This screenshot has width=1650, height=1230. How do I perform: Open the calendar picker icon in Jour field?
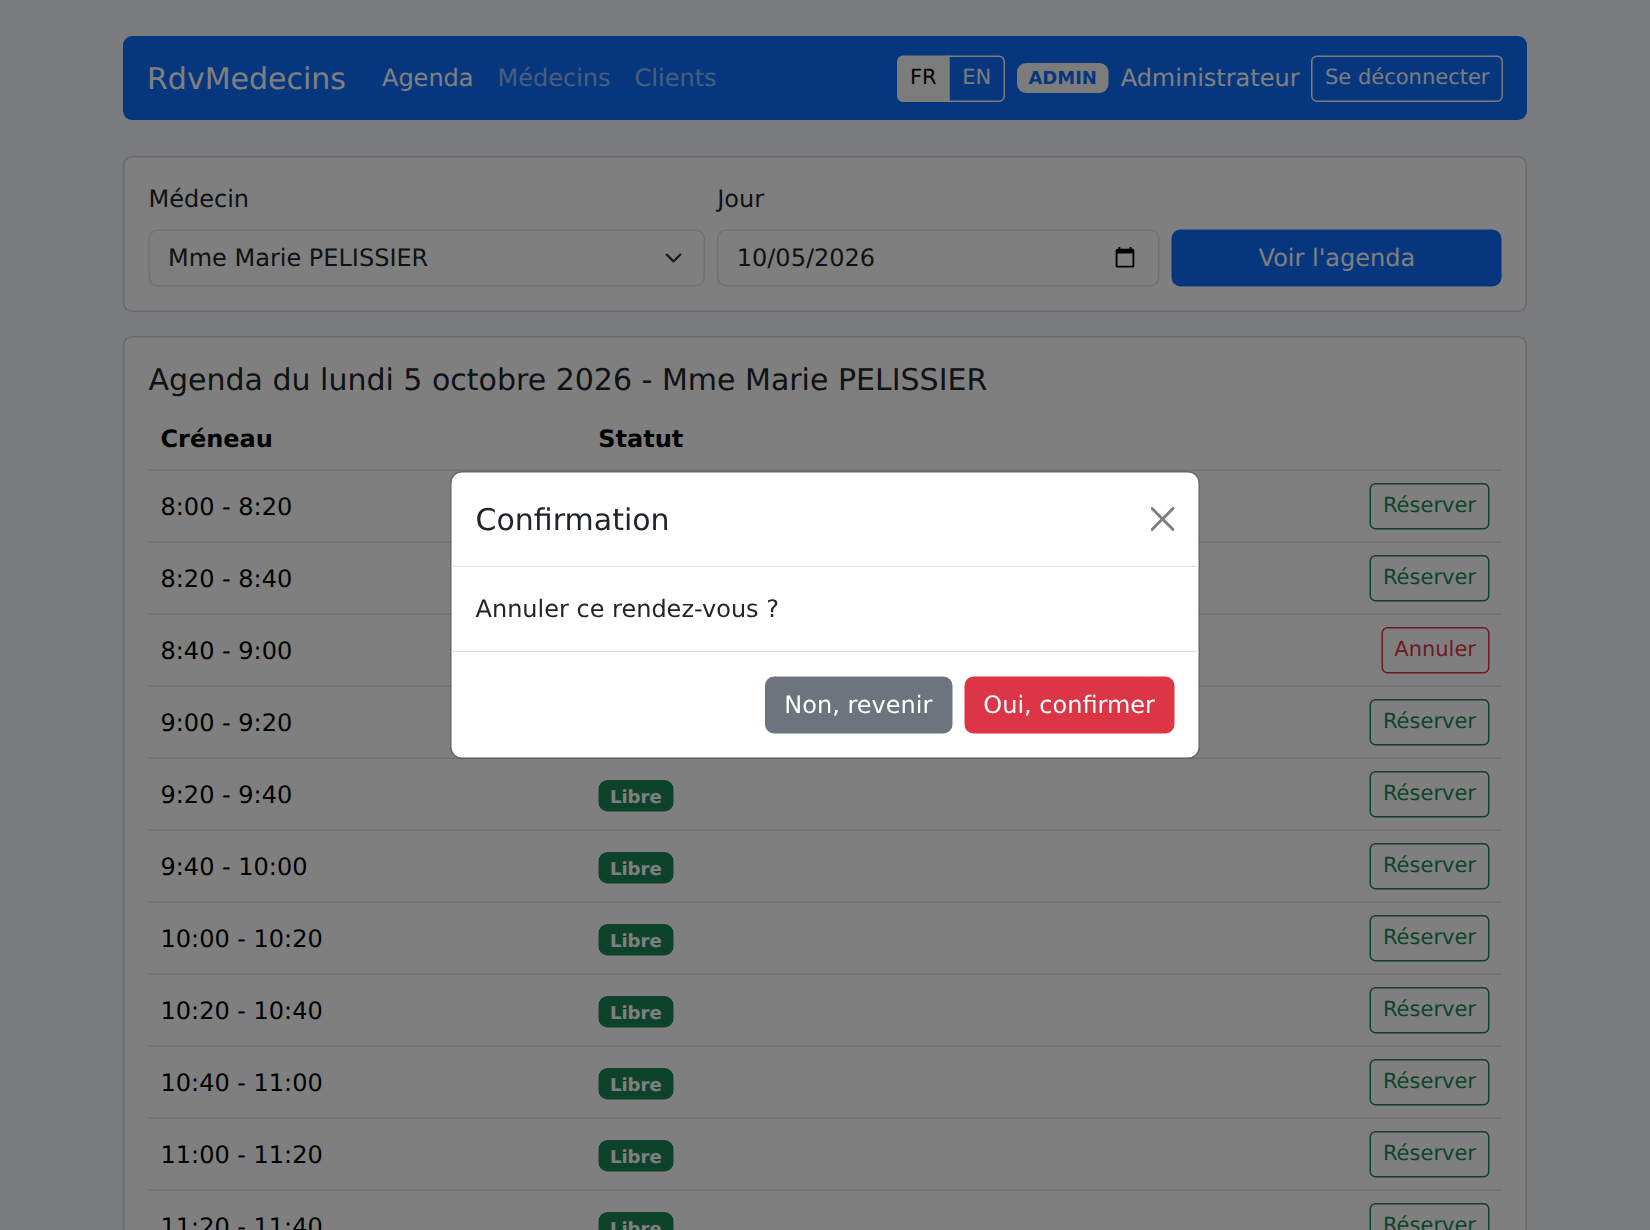[x=1125, y=258]
